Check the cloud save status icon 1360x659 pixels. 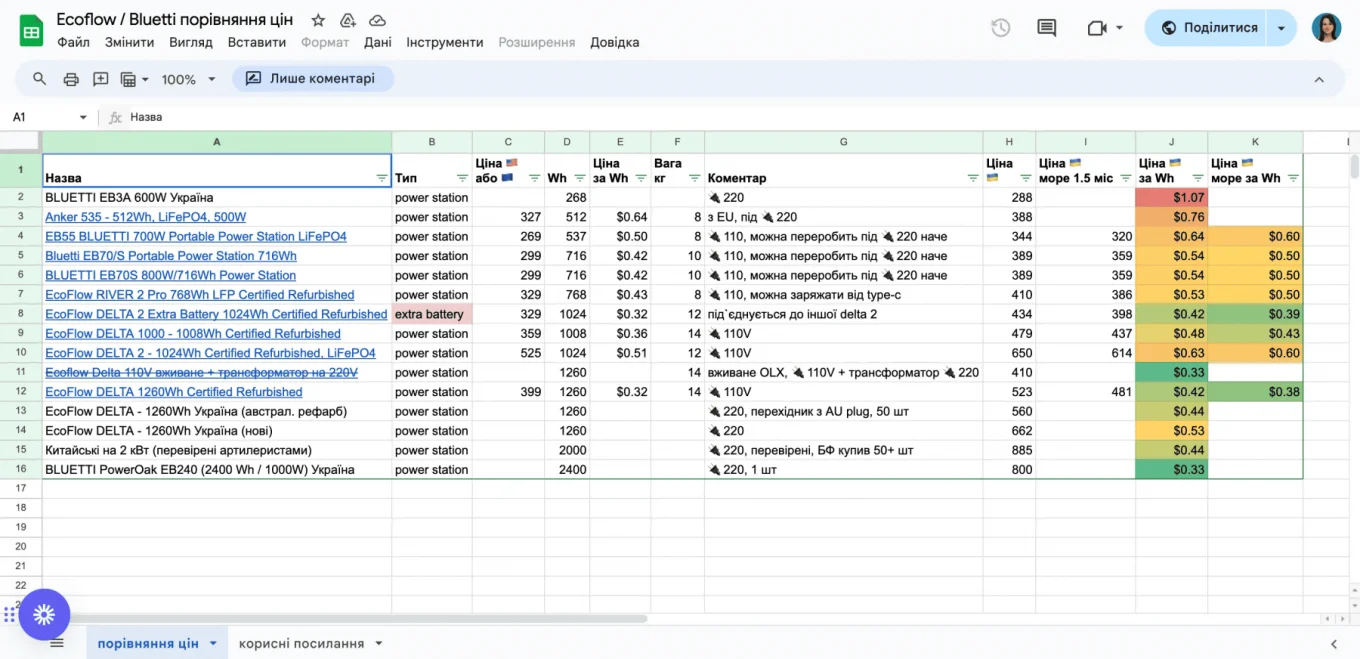click(x=377, y=20)
